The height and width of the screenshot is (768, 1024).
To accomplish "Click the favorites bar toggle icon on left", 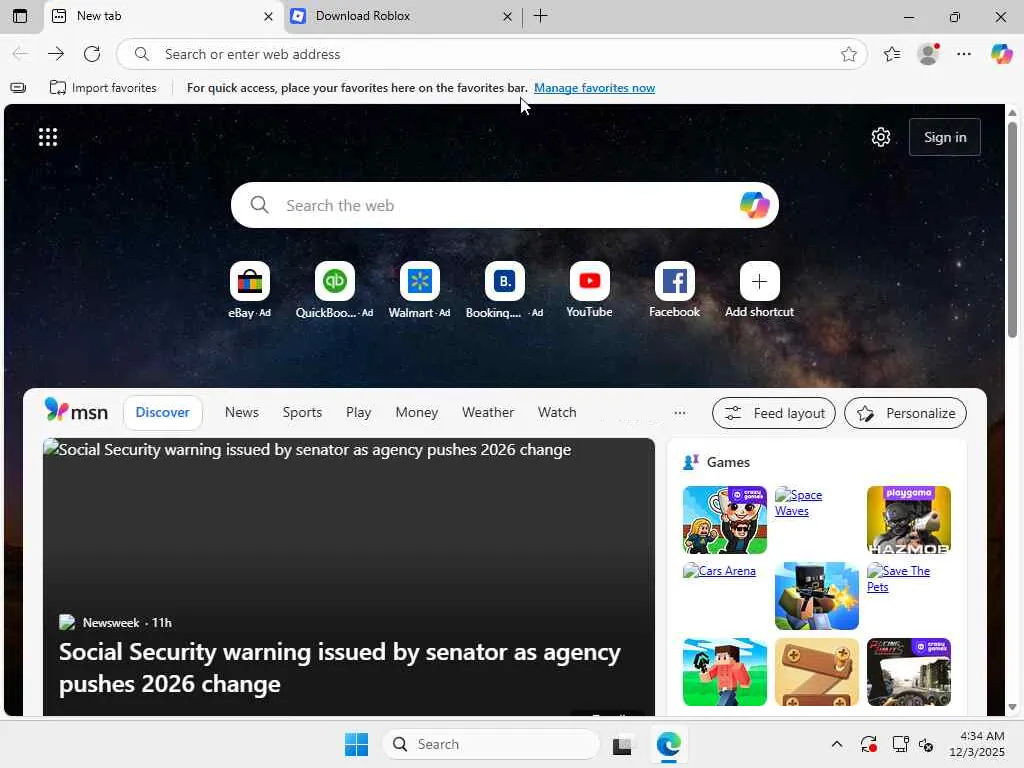I will click(18, 88).
